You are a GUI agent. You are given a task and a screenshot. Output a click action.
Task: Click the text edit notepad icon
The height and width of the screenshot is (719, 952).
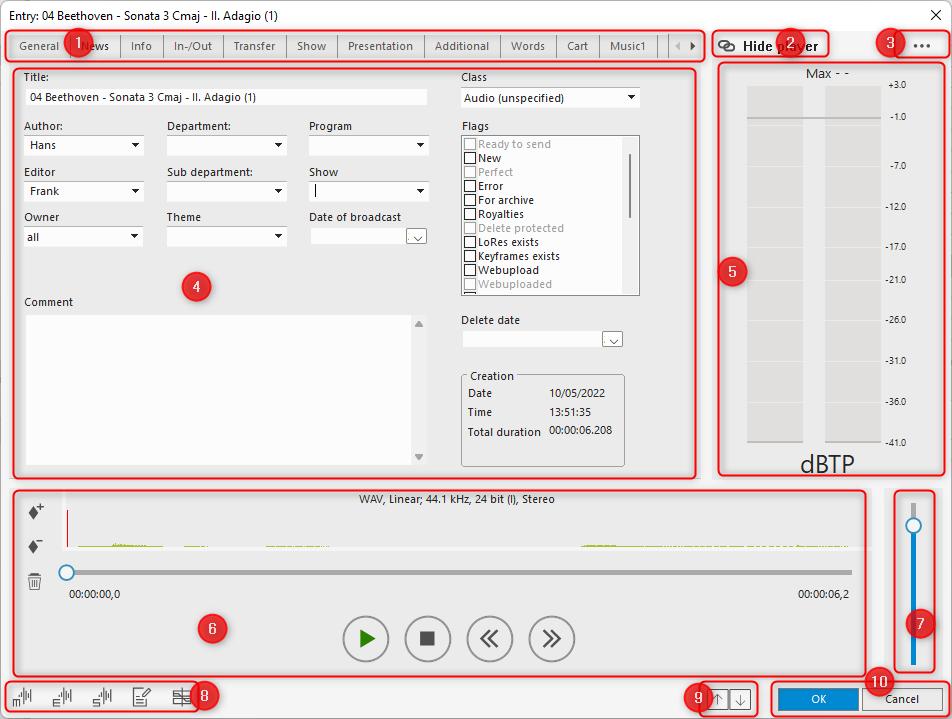click(142, 697)
